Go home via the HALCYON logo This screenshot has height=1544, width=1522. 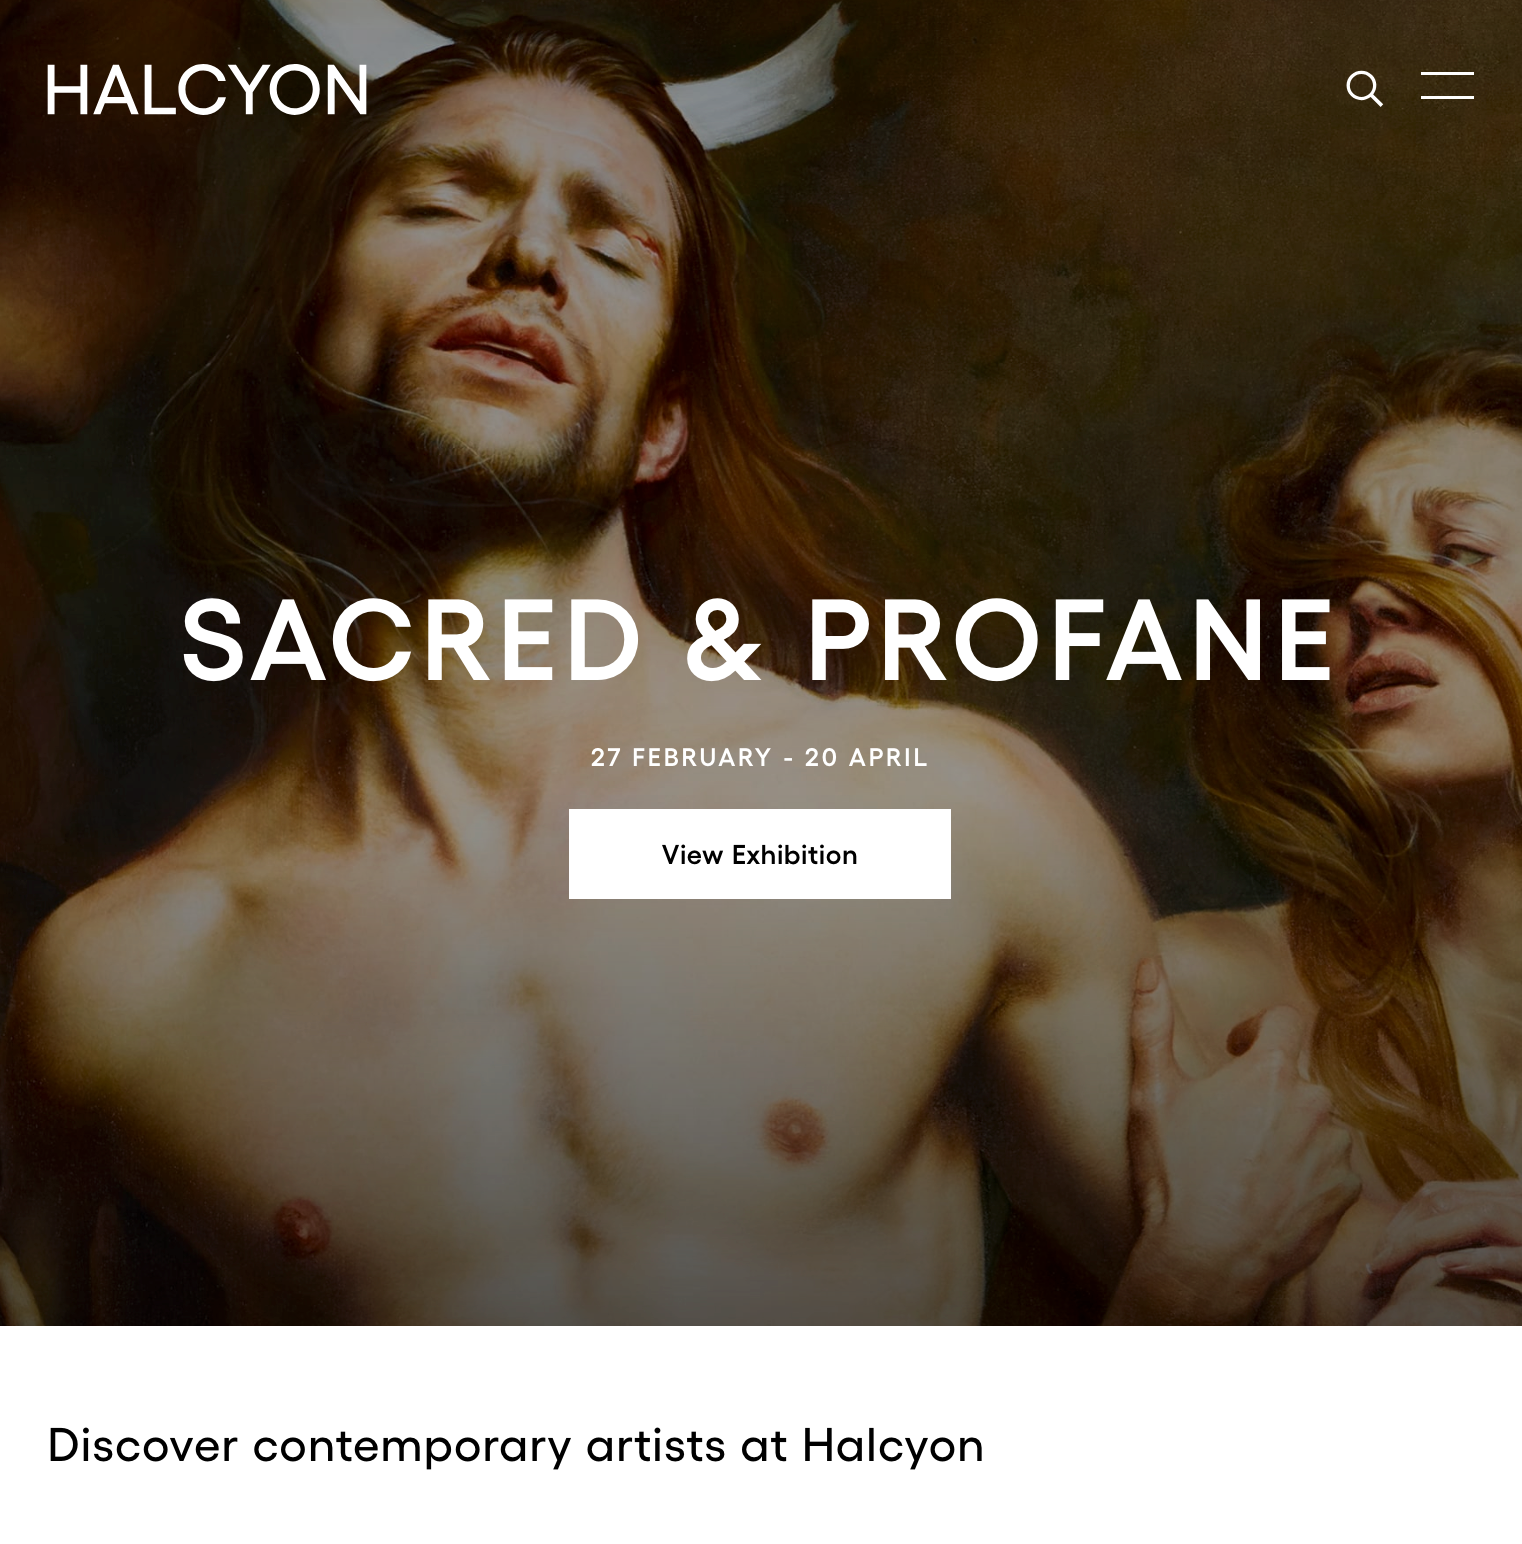coord(207,90)
